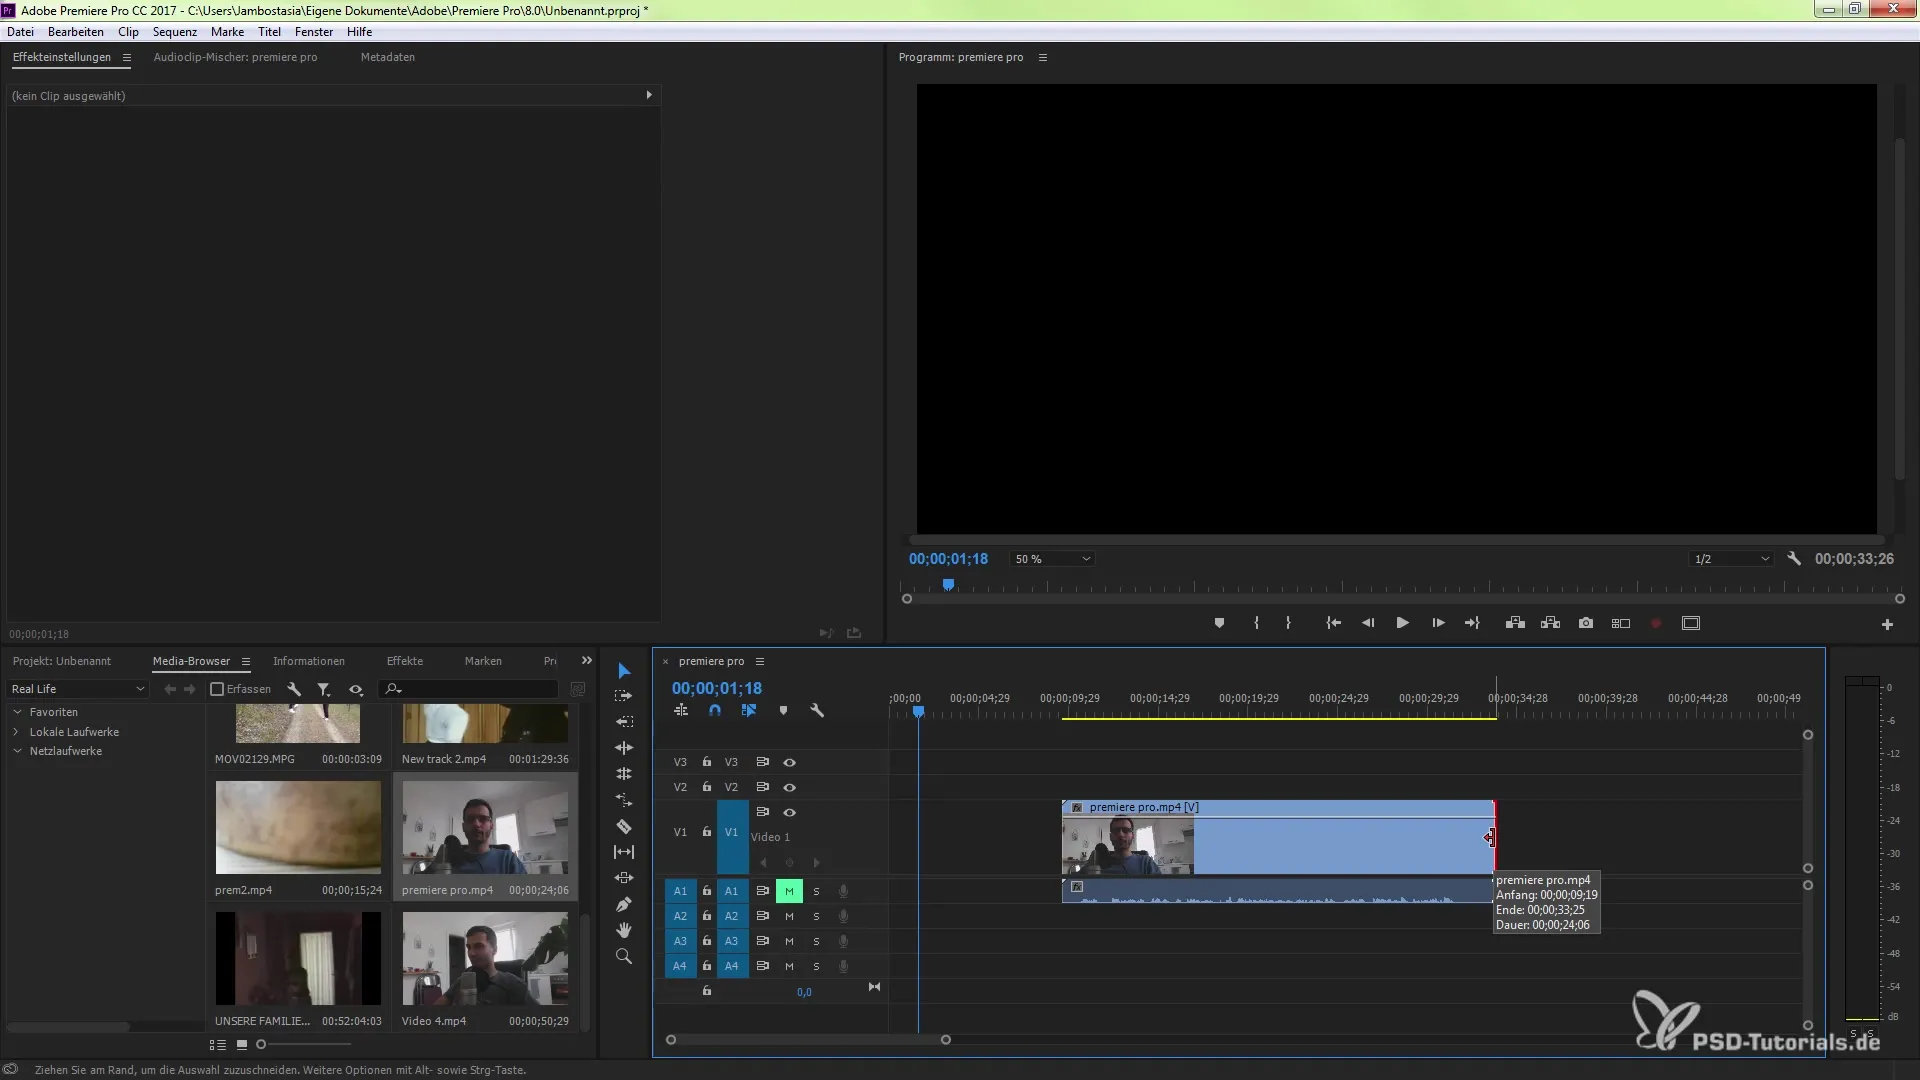Screen dimensions: 1920x1080
Task: Switch to Effekte tab
Action: click(x=405, y=661)
